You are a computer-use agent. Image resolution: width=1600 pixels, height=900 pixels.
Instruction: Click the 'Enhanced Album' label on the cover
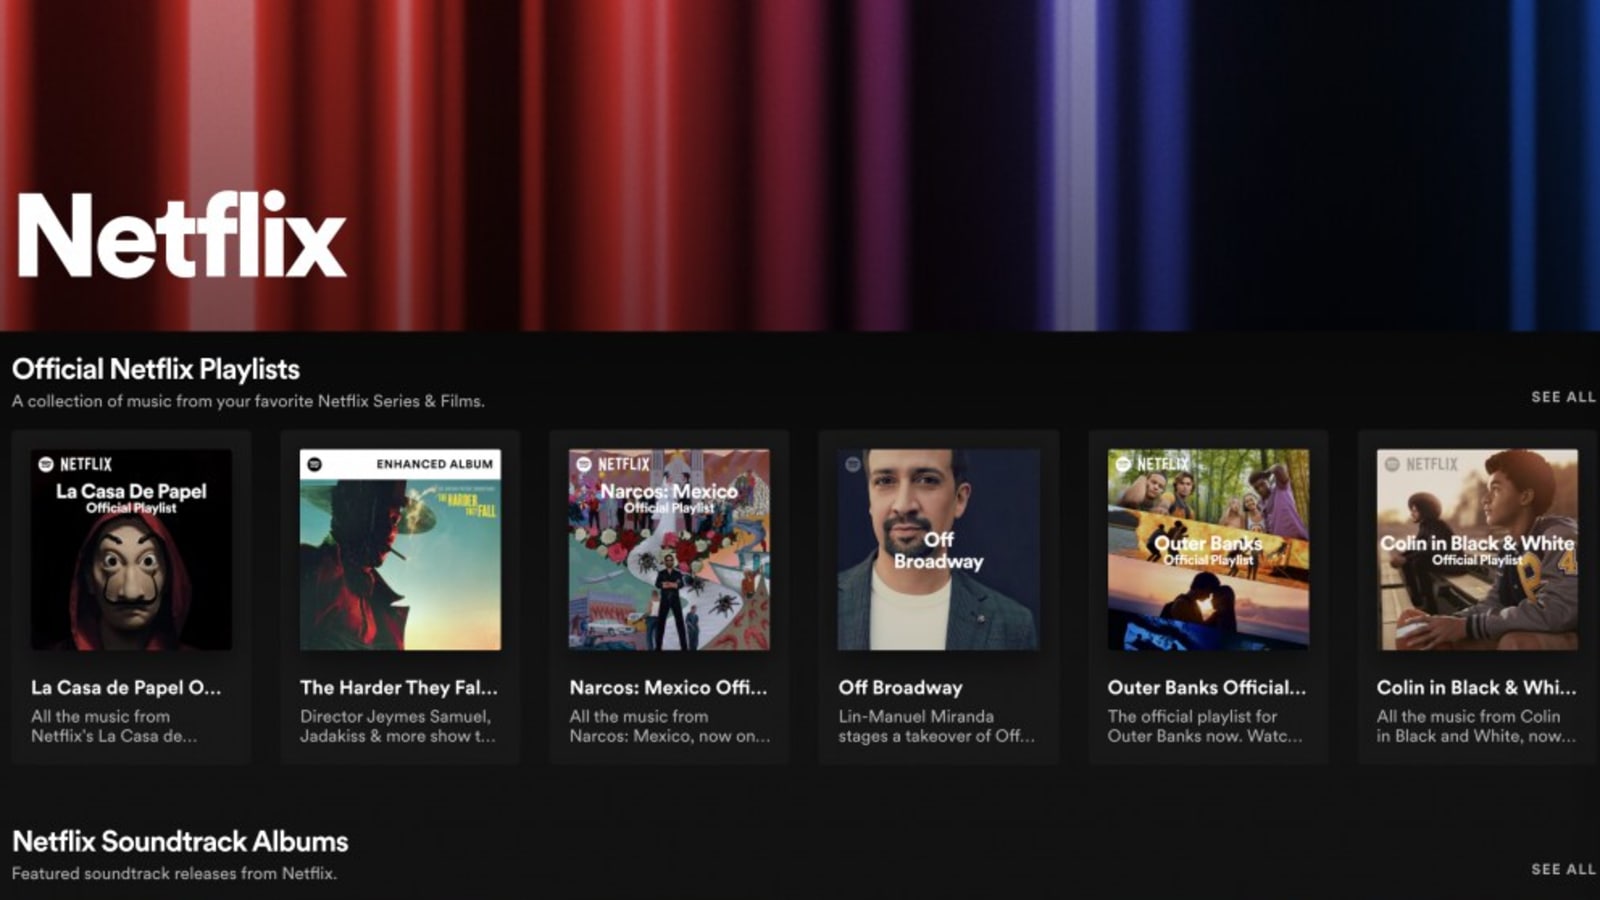[434, 464]
